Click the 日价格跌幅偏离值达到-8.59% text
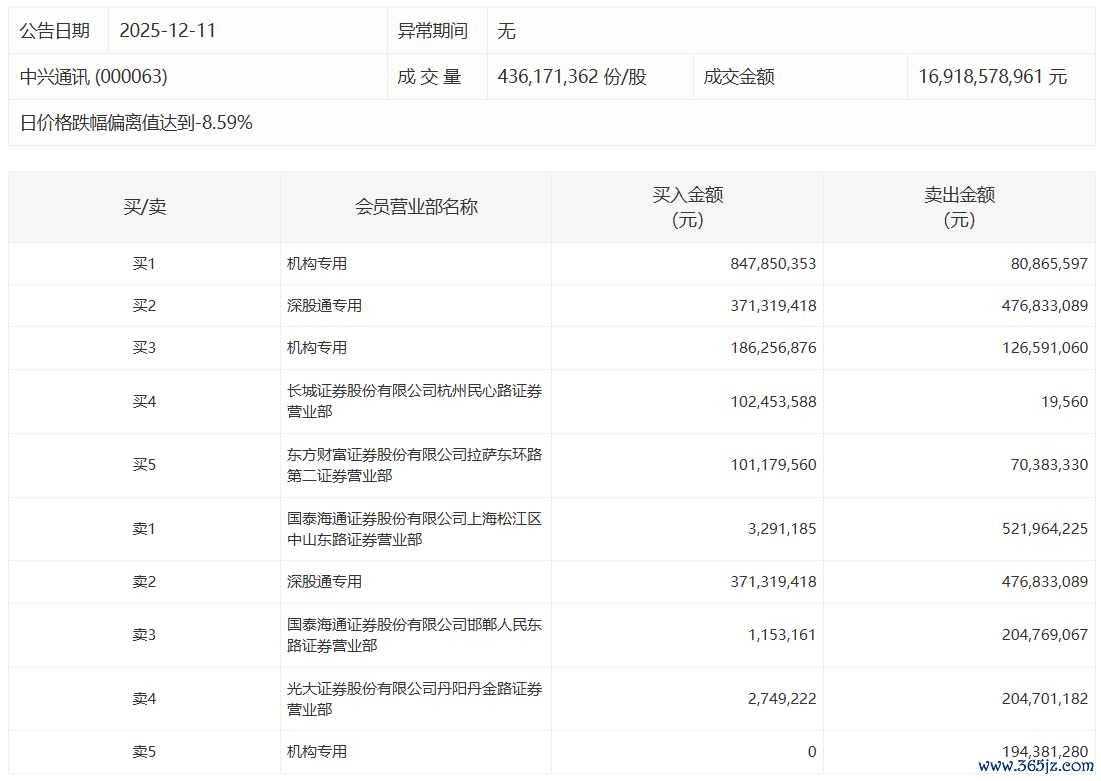1101x781 pixels. click(136, 123)
